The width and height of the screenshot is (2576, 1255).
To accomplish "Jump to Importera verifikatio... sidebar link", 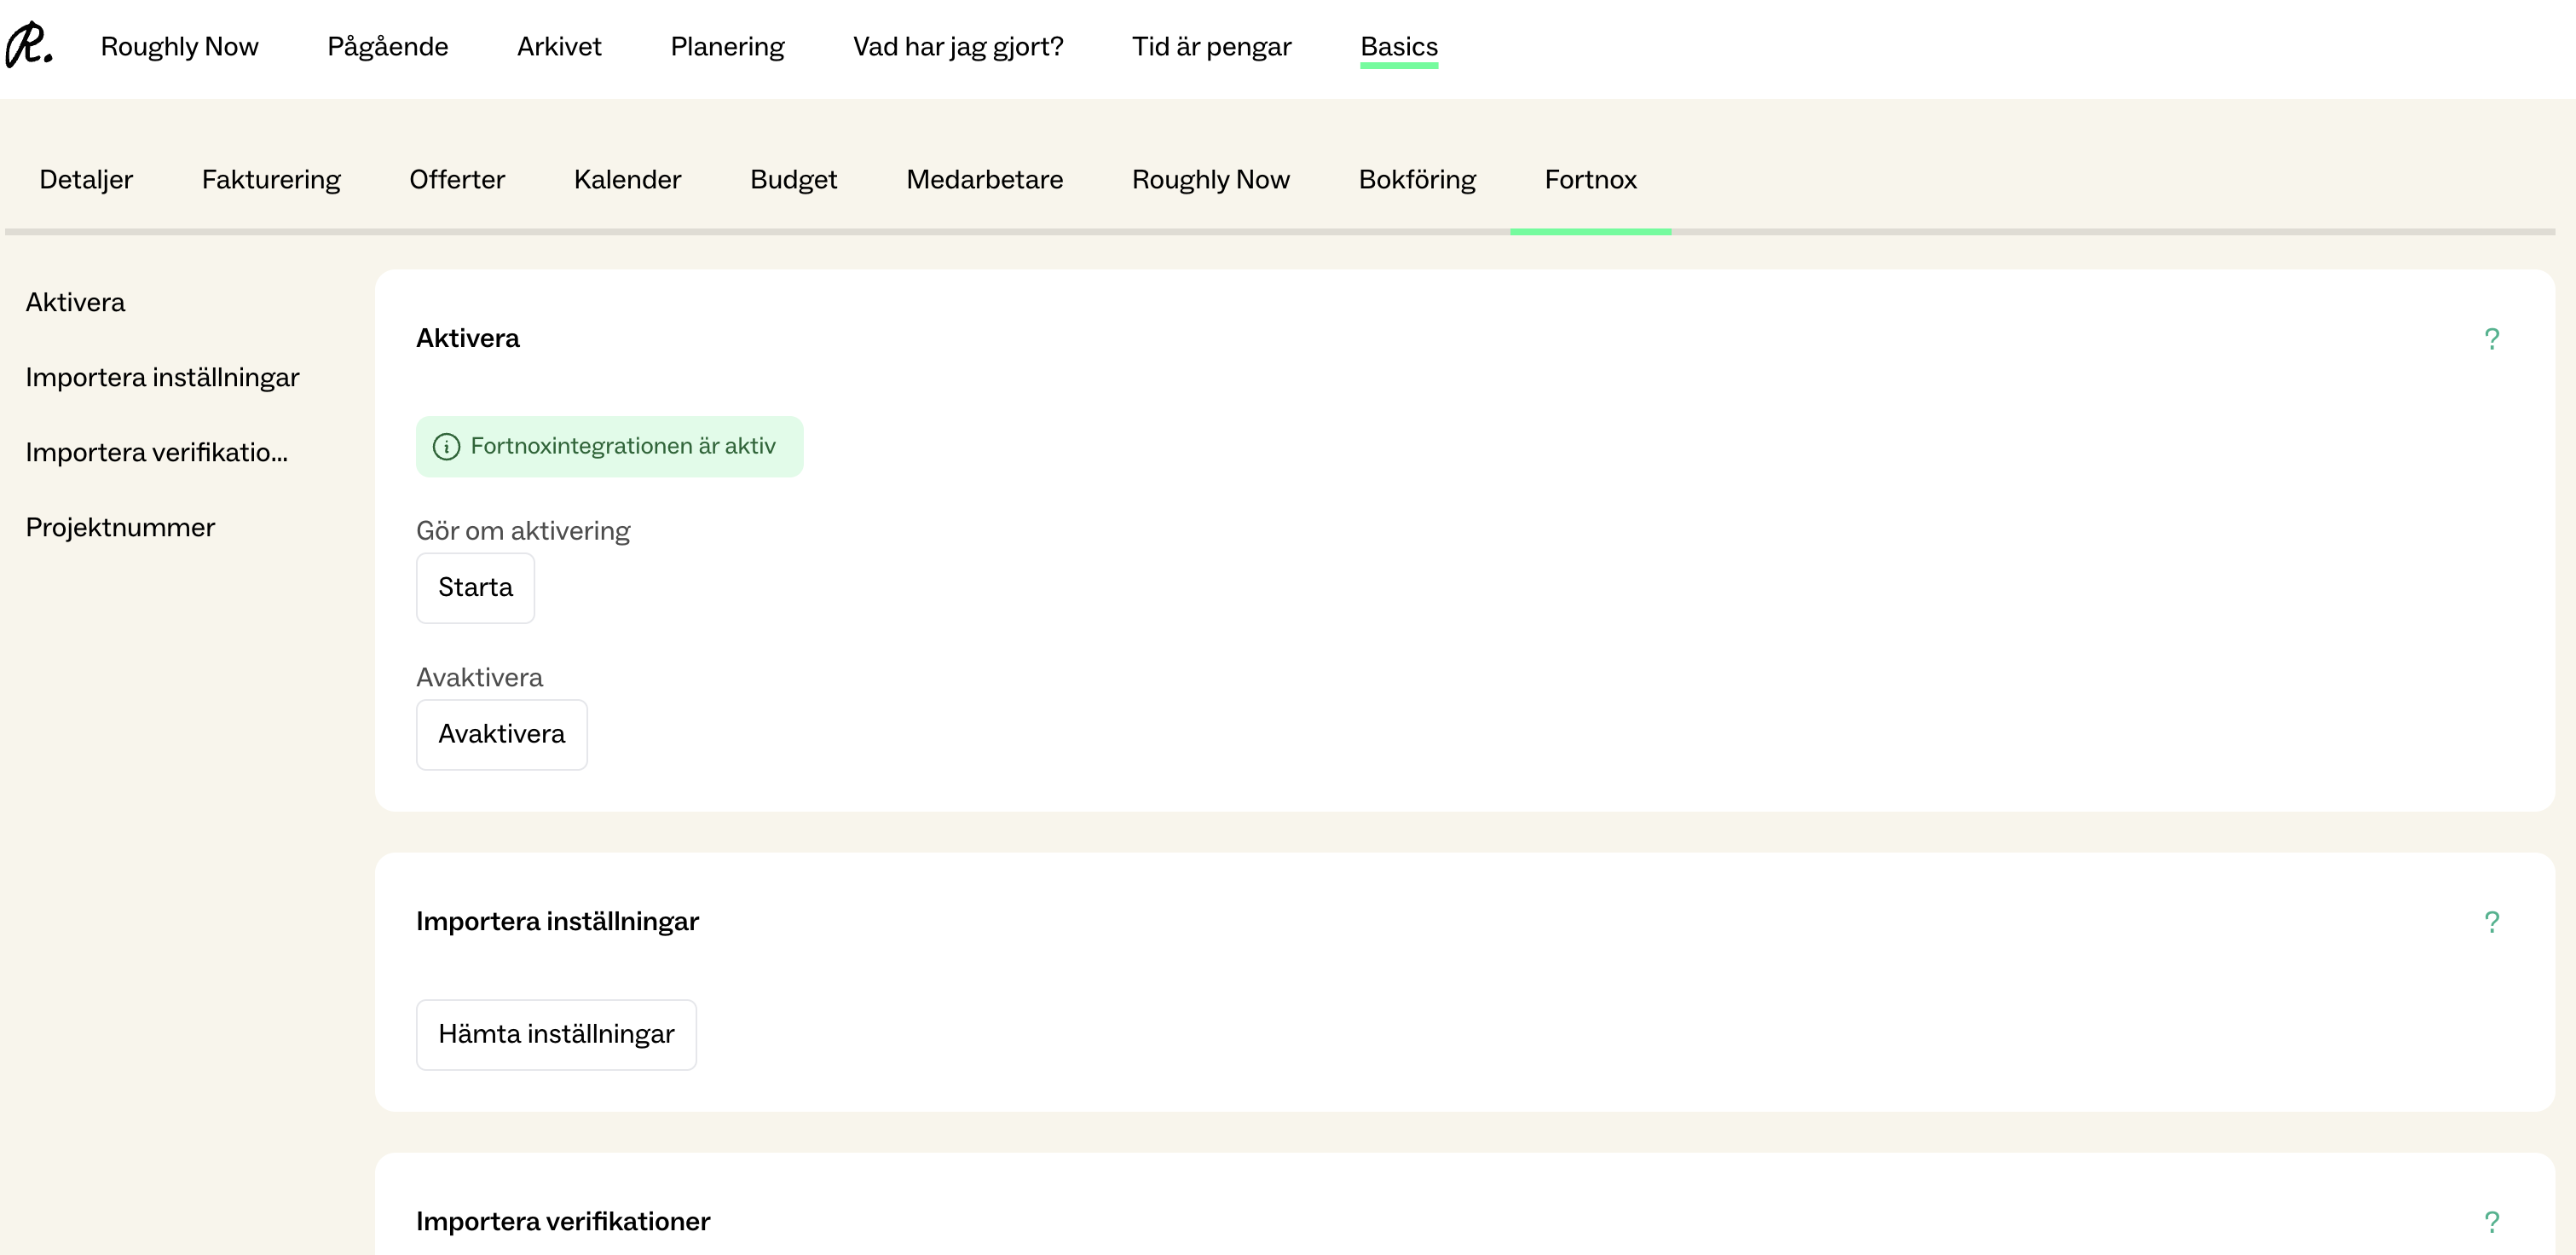I will [156, 453].
